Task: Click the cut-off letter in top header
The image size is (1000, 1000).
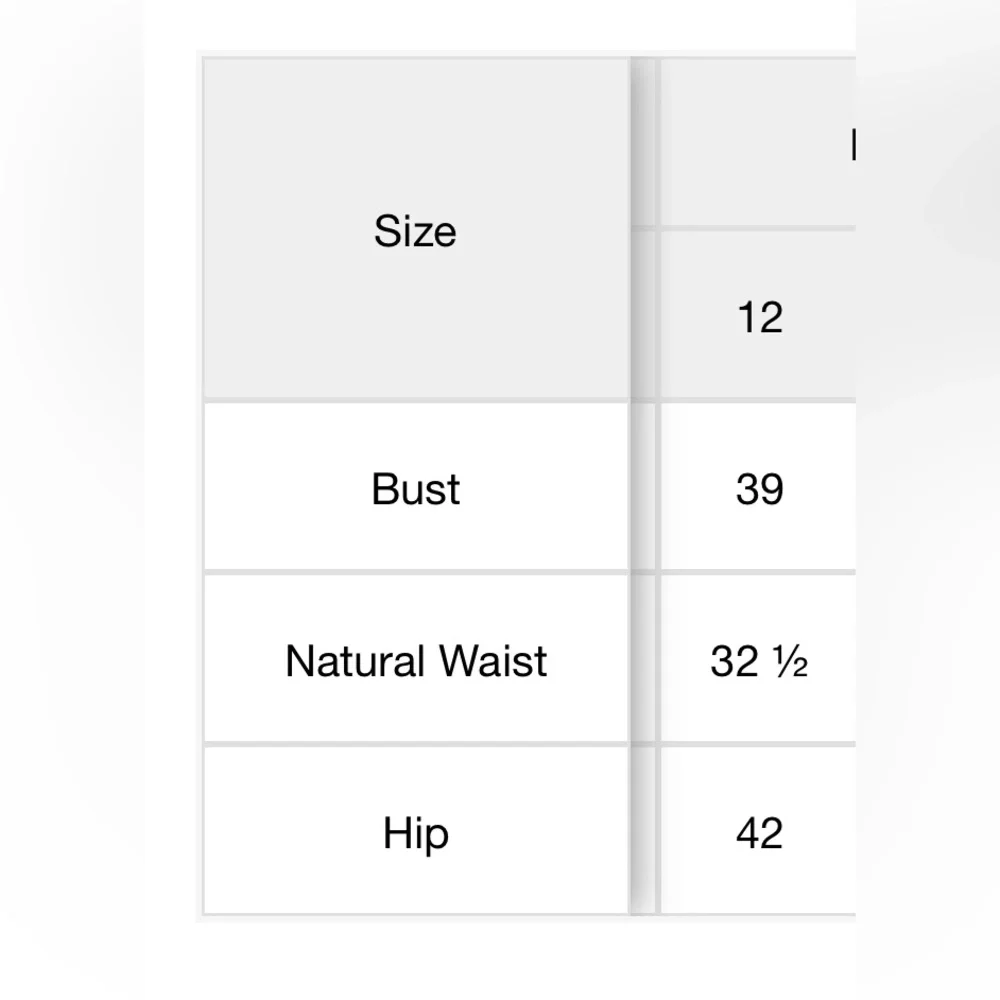Action: (853, 145)
